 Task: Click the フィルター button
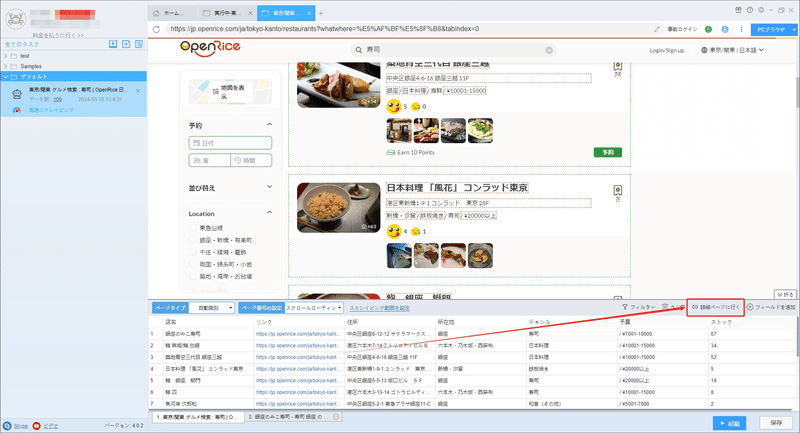coord(638,307)
